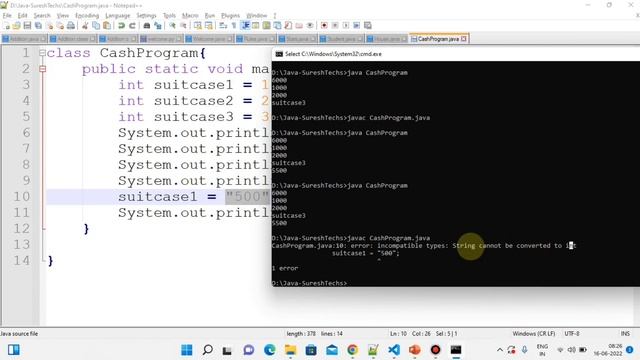Open the Search menu
Image resolution: width=640 pixels, height=360 pixels.
pos(42,16)
